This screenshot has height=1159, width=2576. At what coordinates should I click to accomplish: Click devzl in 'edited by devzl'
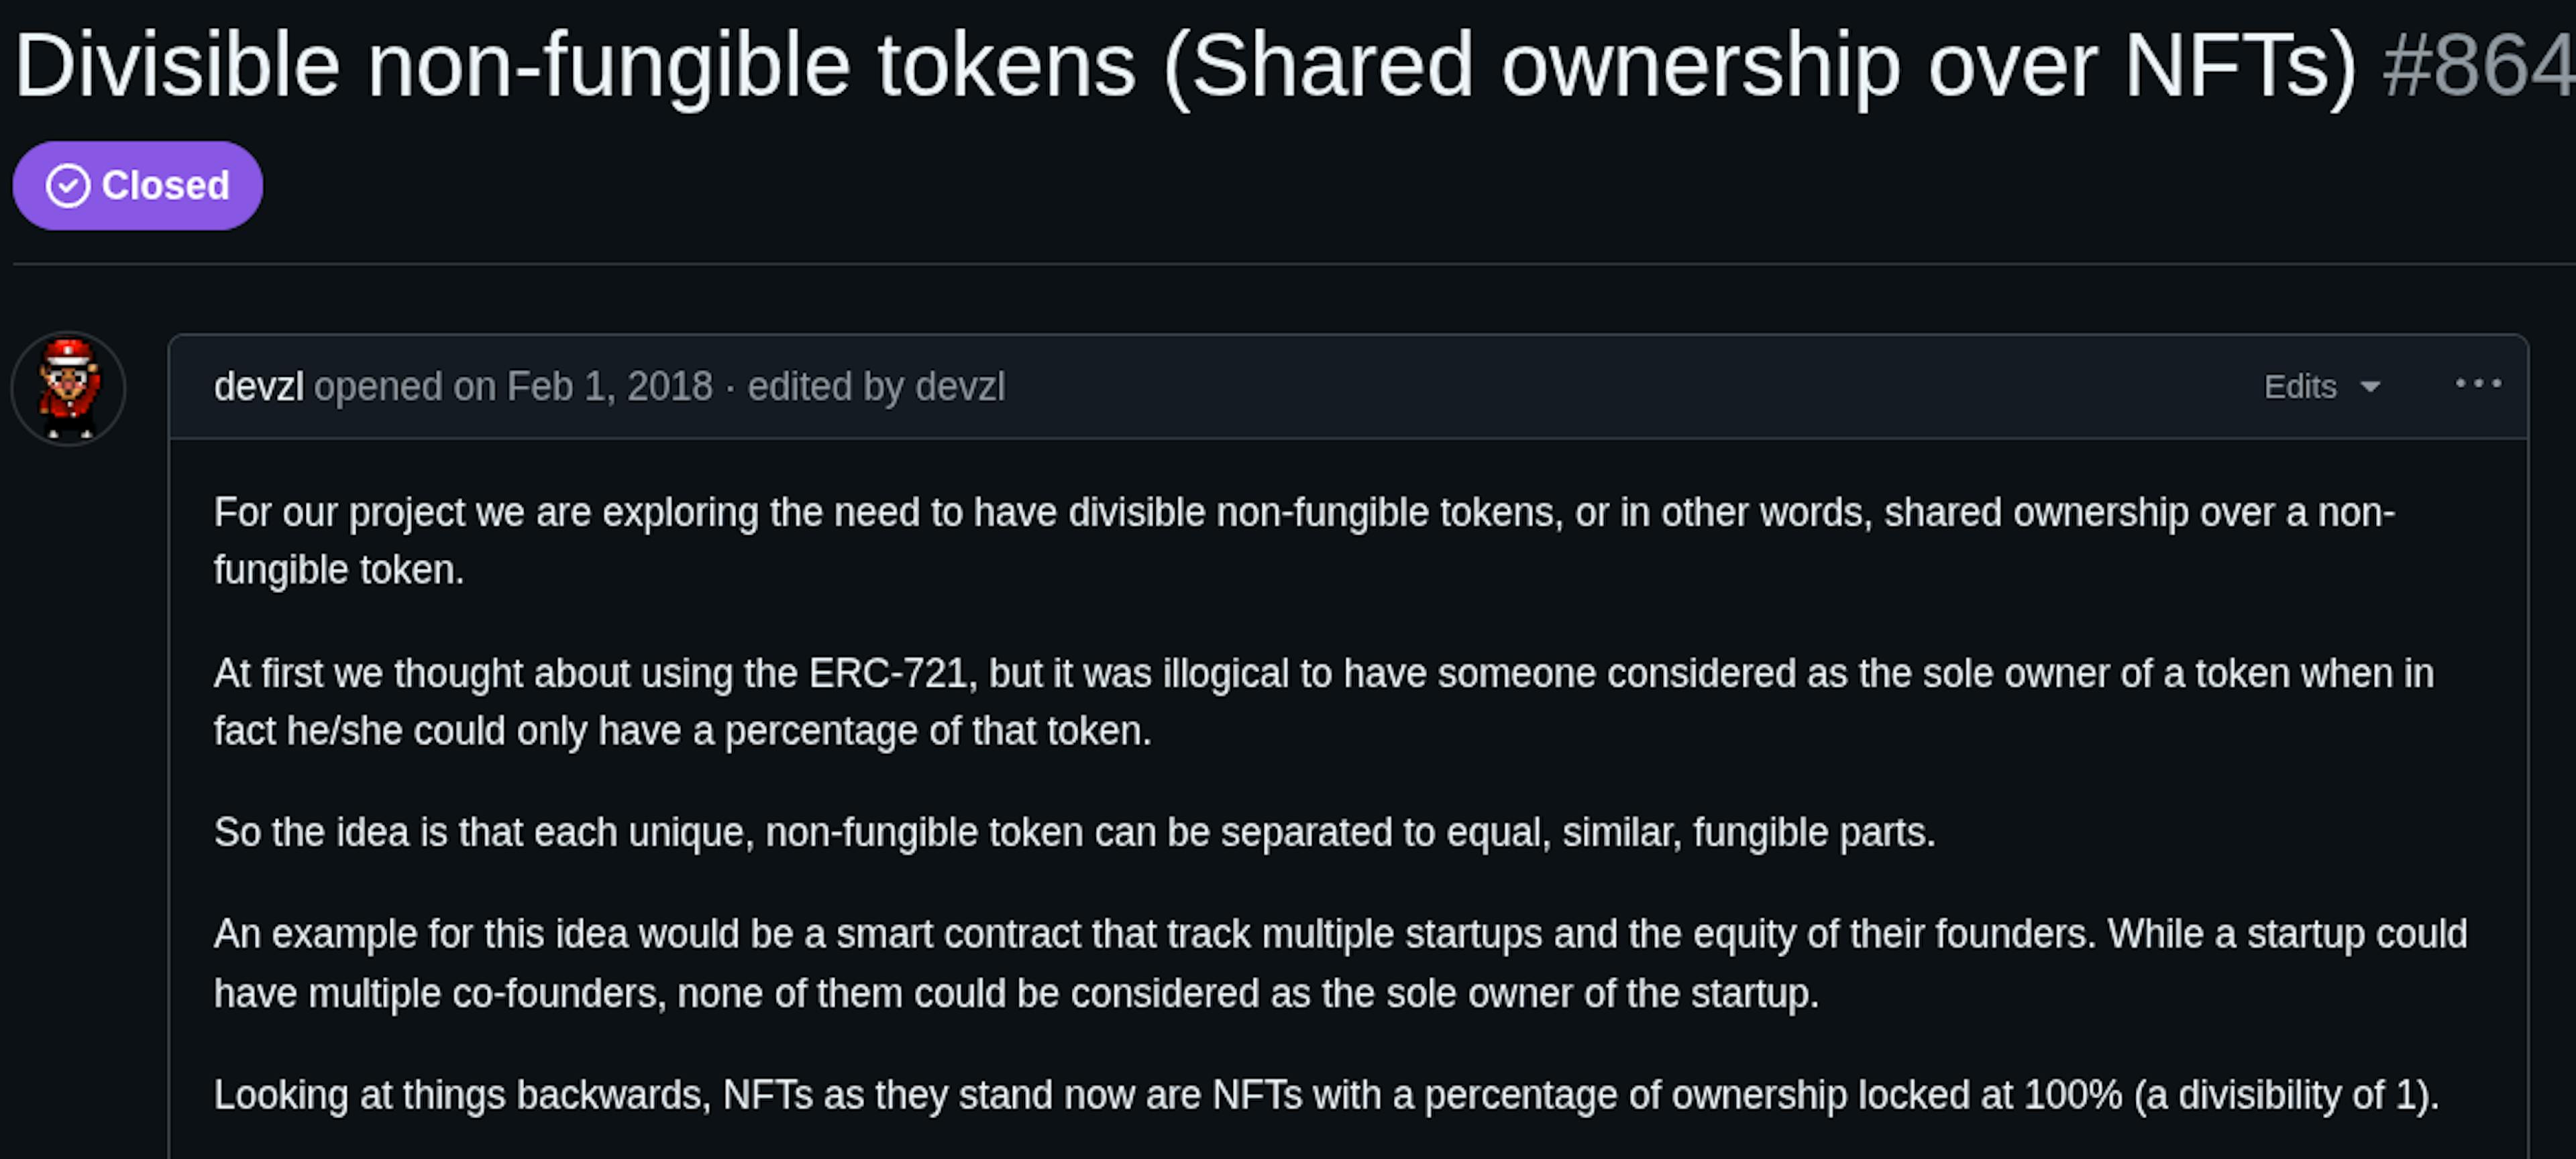tap(960, 387)
